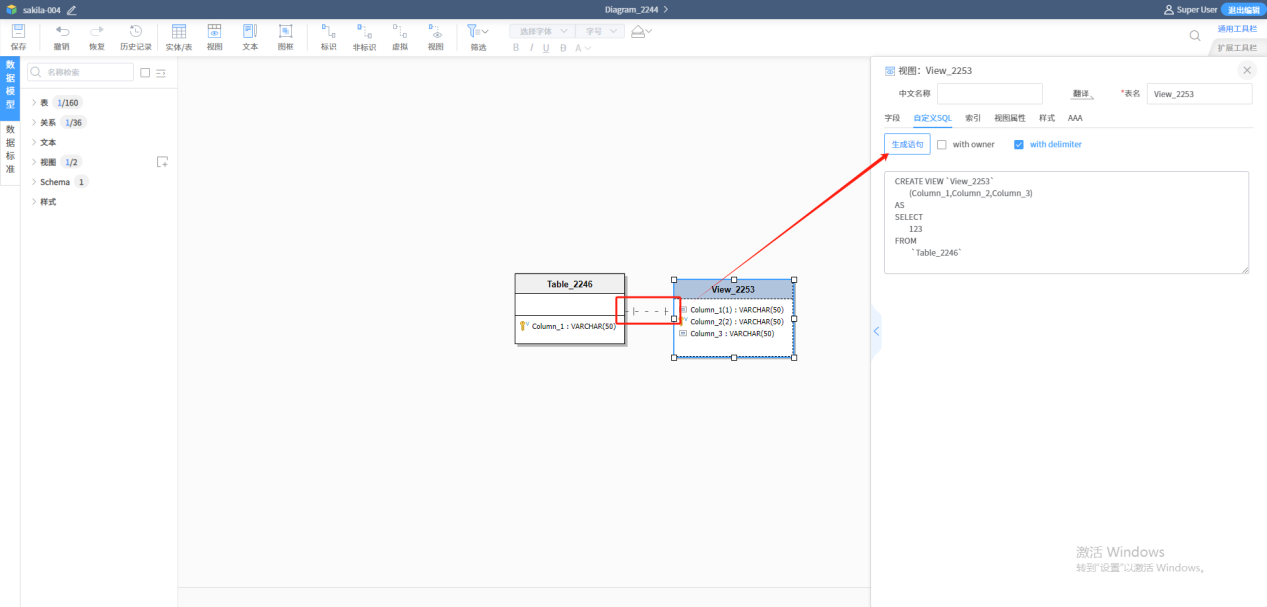Click the 退出编辑 exit editing button

1243,9
